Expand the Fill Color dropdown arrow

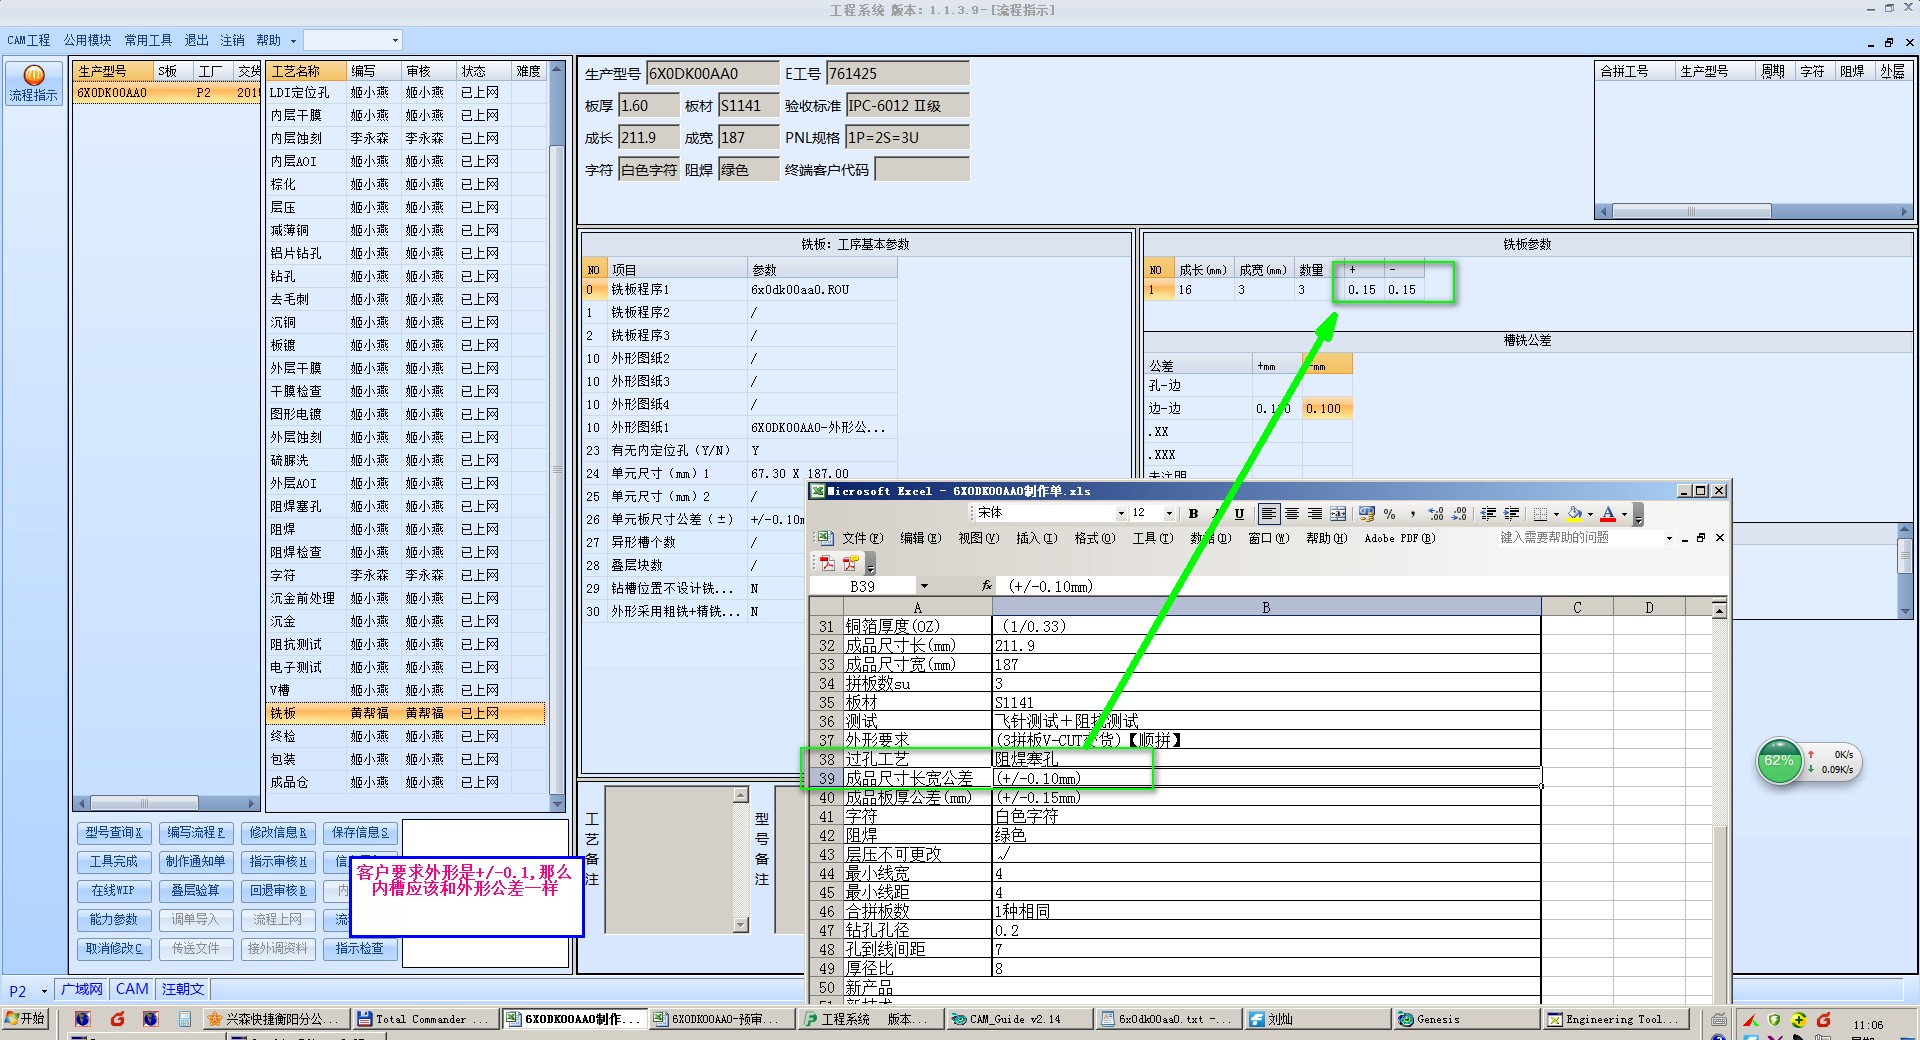click(1590, 514)
